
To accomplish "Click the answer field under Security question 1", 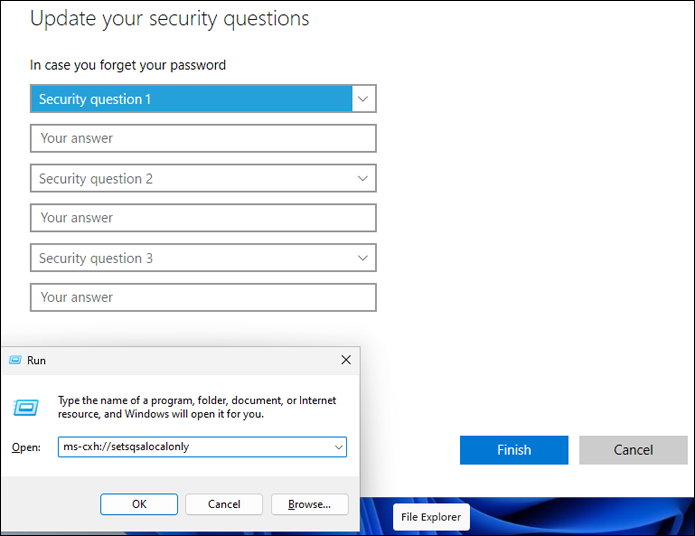I will (x=203, y=138).
